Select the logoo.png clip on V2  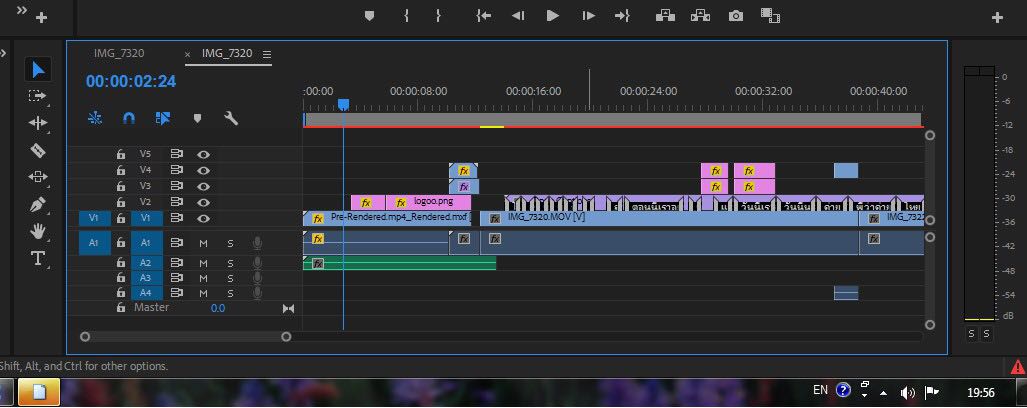(428, 202)
